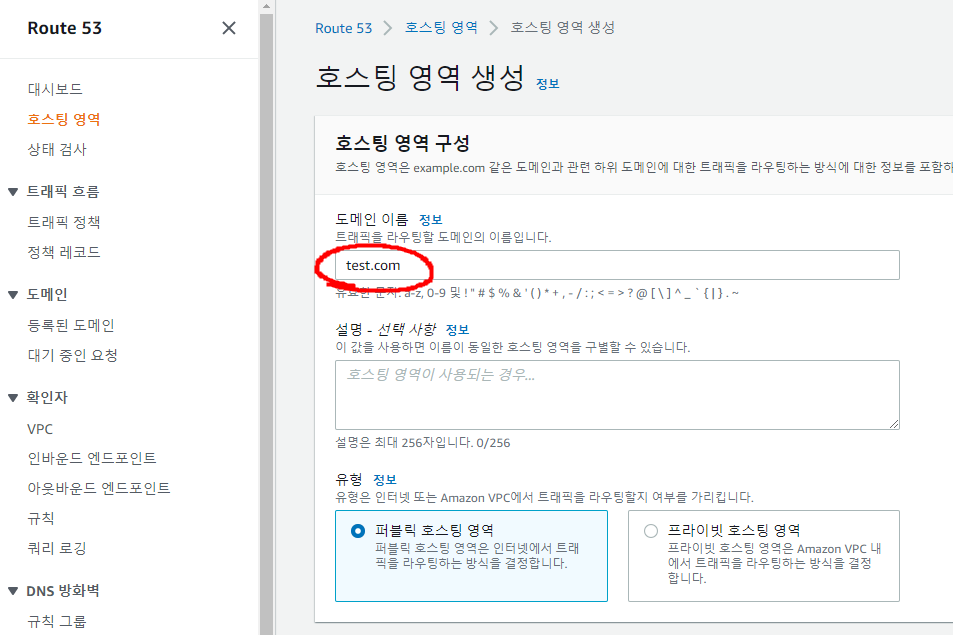The width and height of the screenshot is (953, 635).
Task: Open 대시보드 in the sidebar
Action: [55, 89]
